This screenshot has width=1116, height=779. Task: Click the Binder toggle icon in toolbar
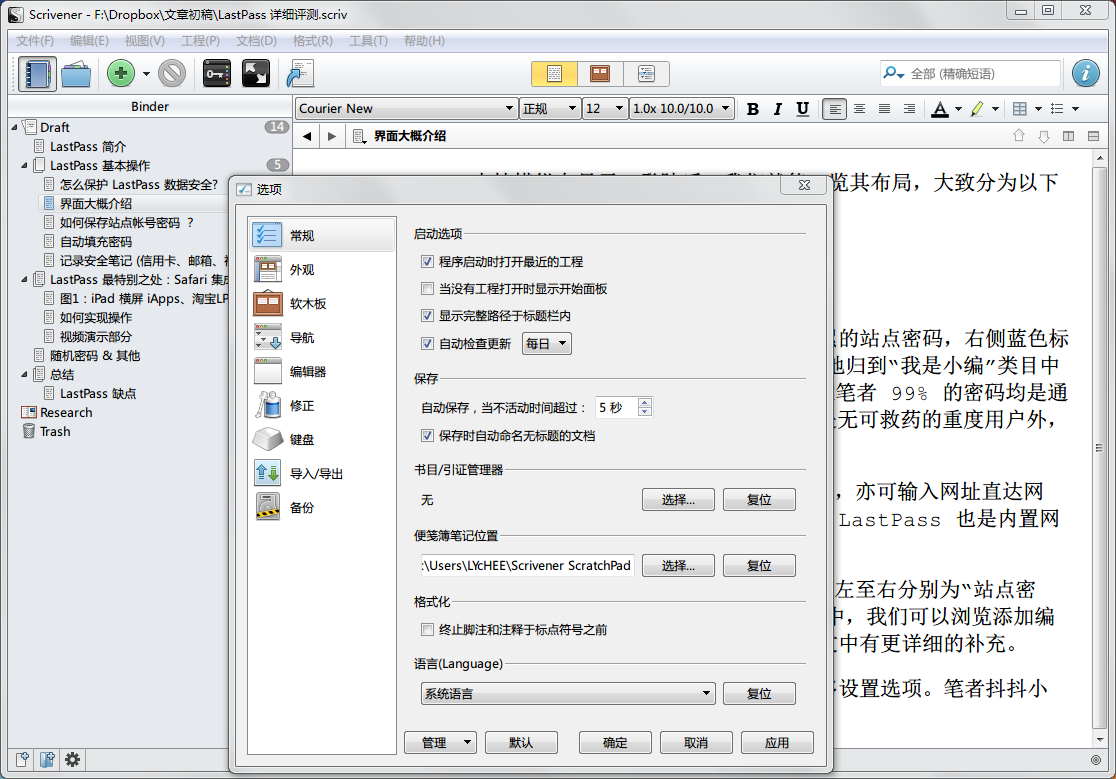[x=37, y=74]
